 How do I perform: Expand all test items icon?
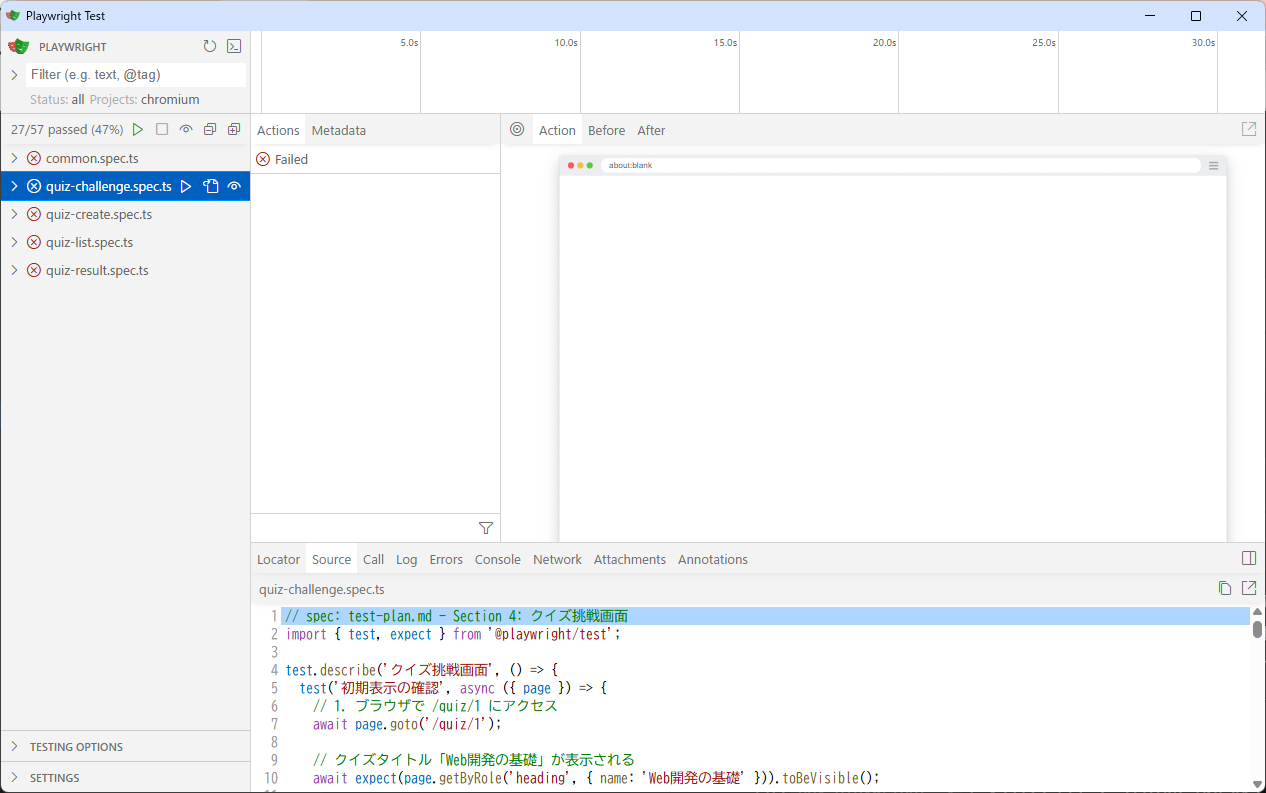pyautogui.click(x=234, y=130)
